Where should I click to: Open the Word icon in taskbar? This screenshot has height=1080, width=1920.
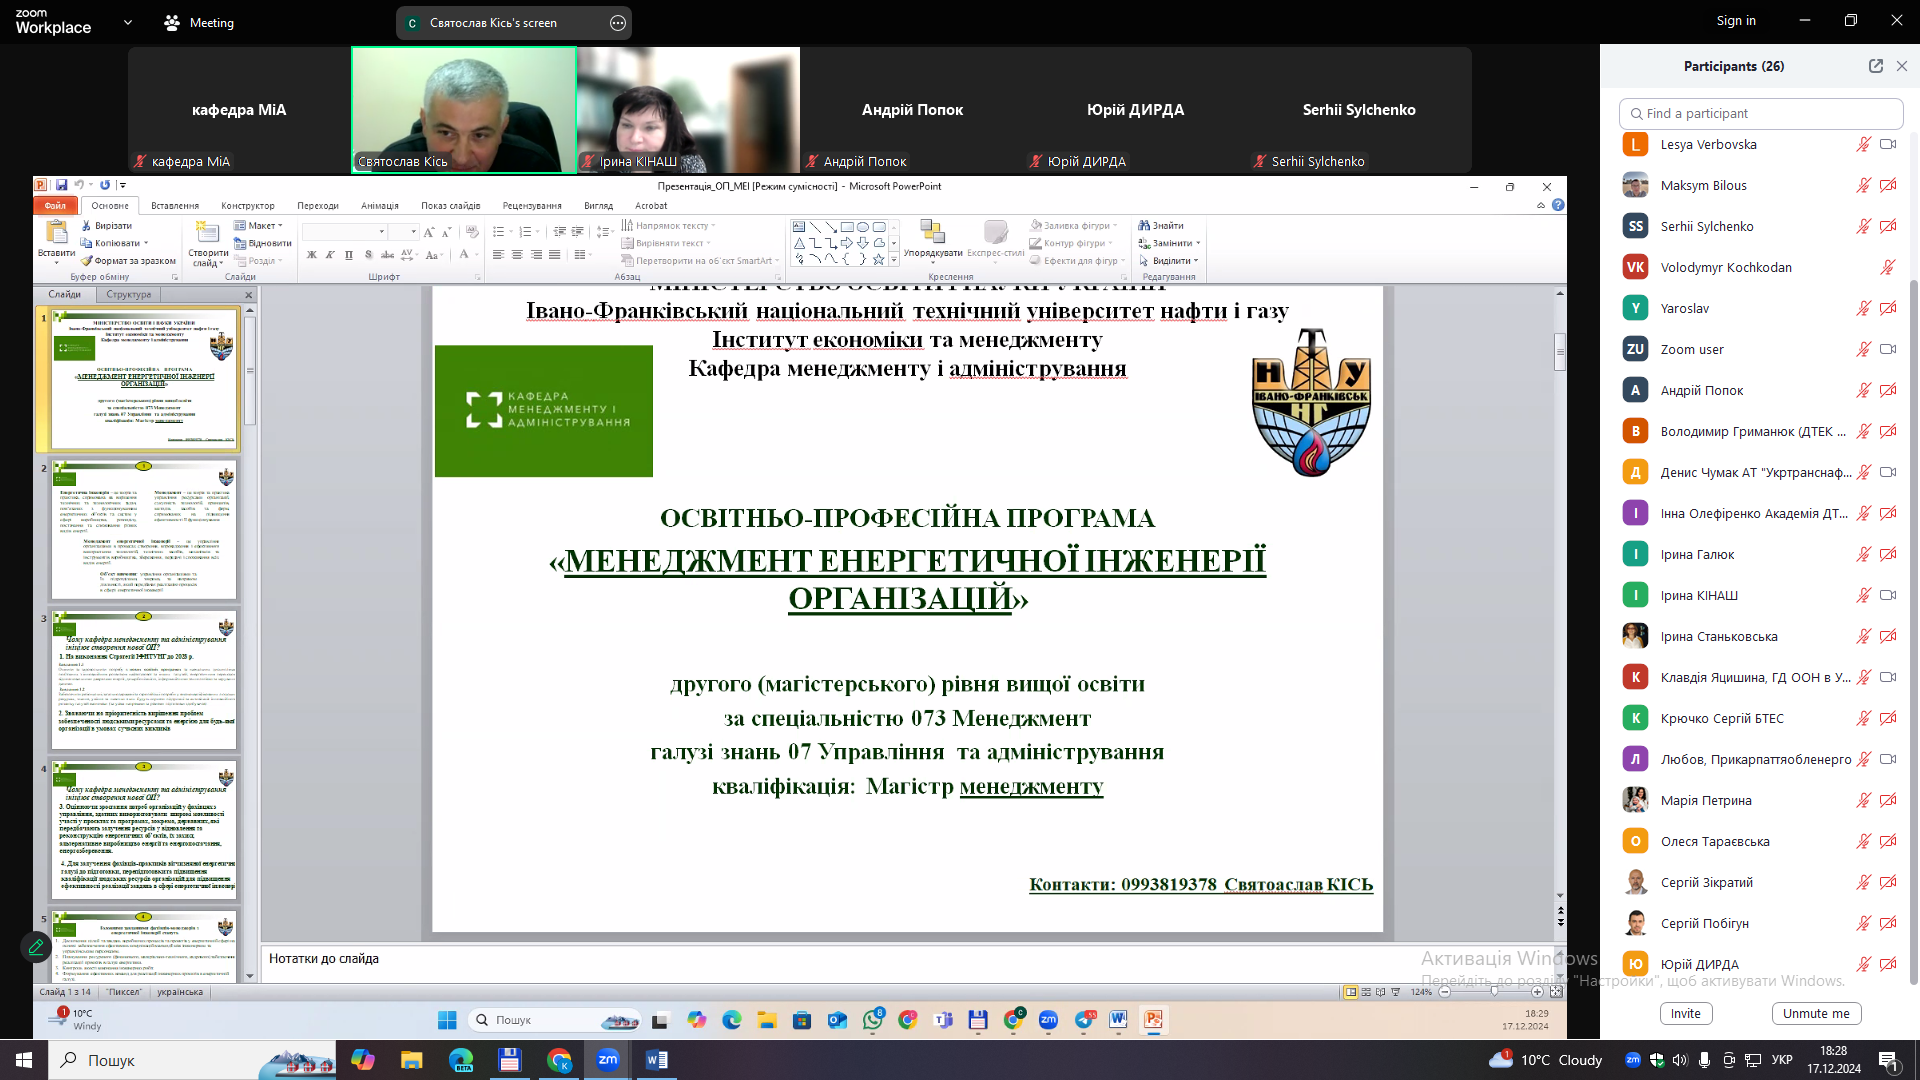click(x=656, y=1060)
